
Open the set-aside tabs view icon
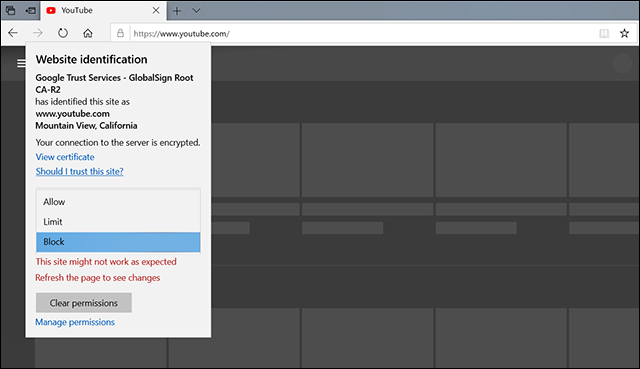pyautogui.click(x=11, y=11)
